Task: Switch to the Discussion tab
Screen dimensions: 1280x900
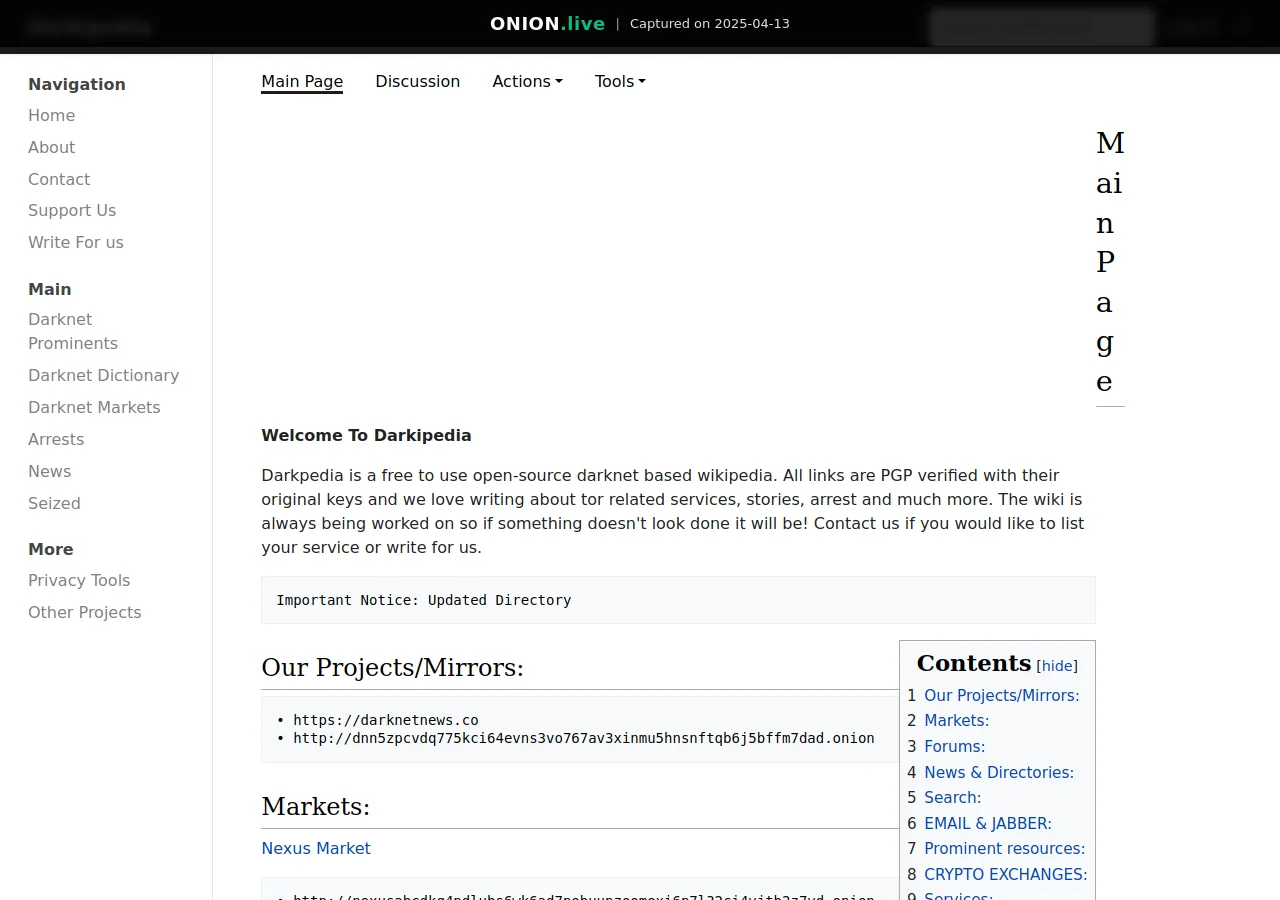Action: point(418,81)
